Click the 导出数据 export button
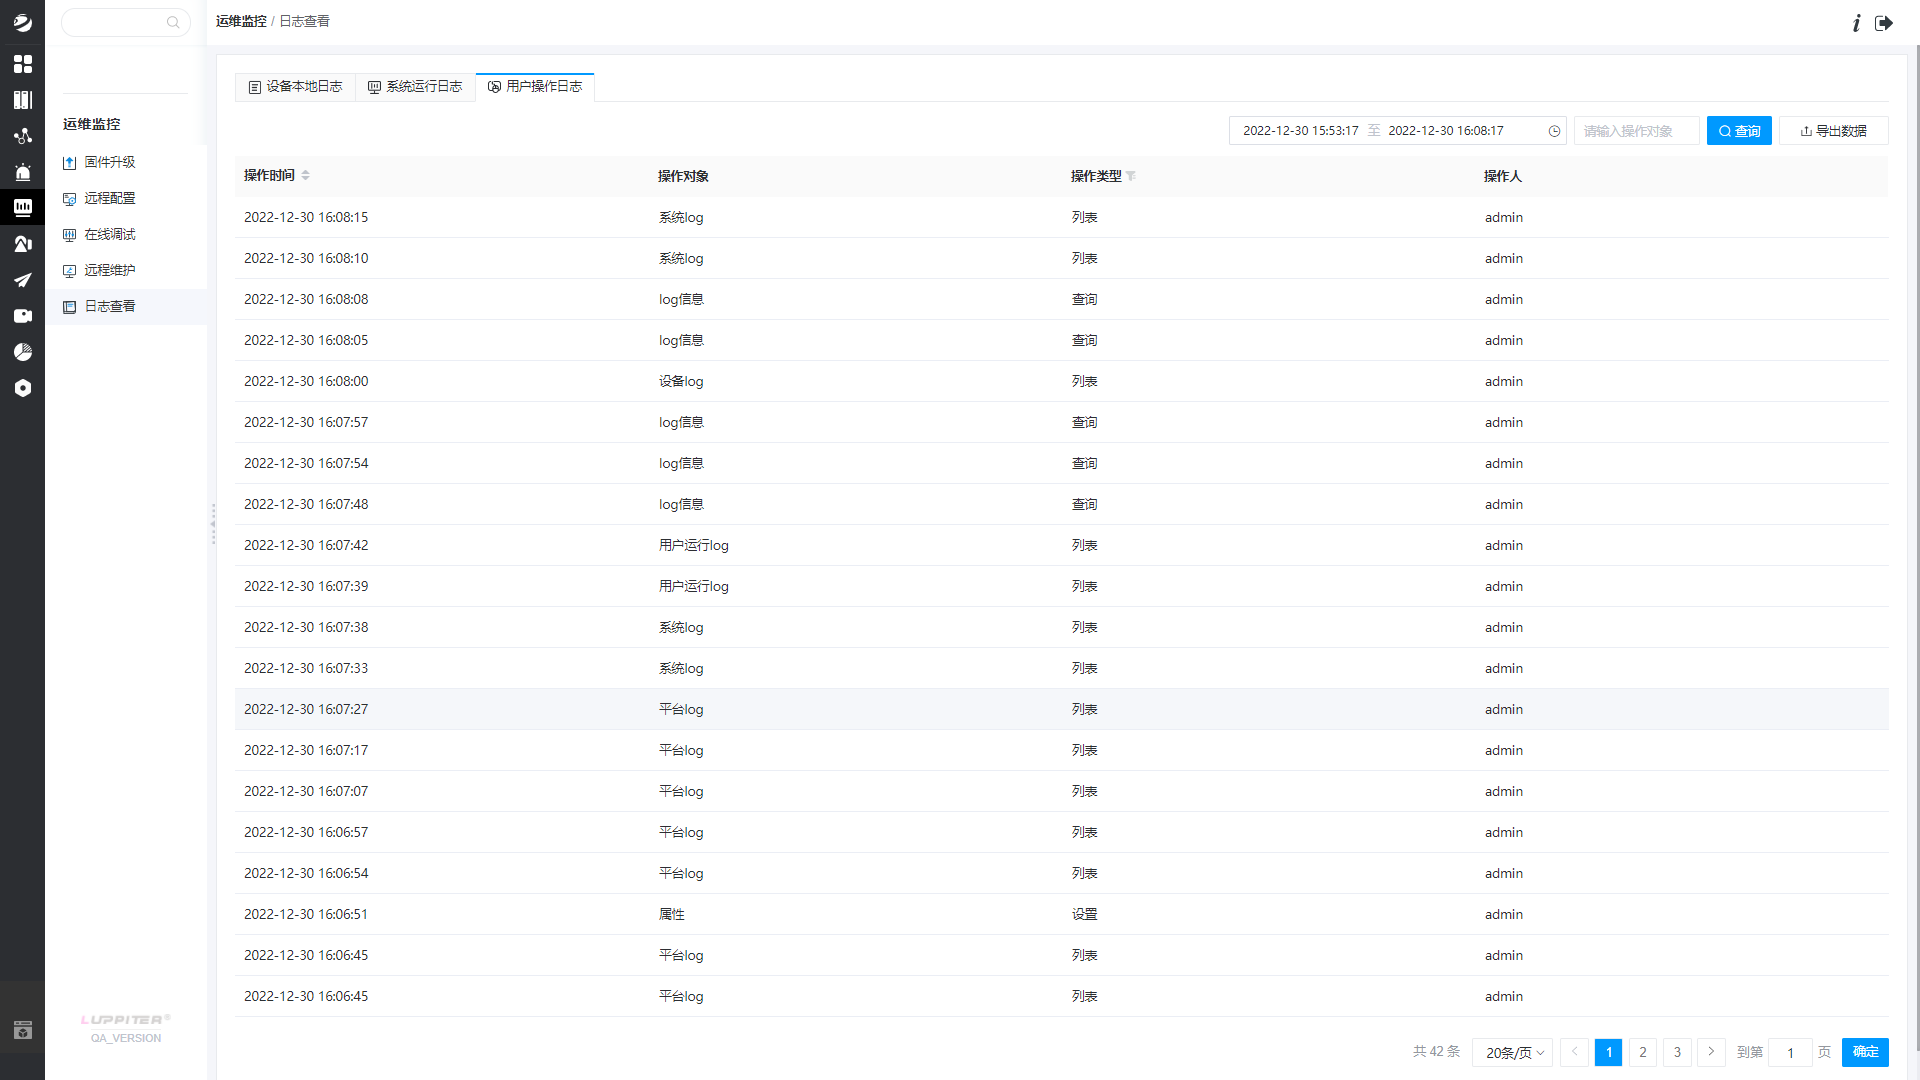This screenshot has width=1920, height=1080. point(1833,131)
